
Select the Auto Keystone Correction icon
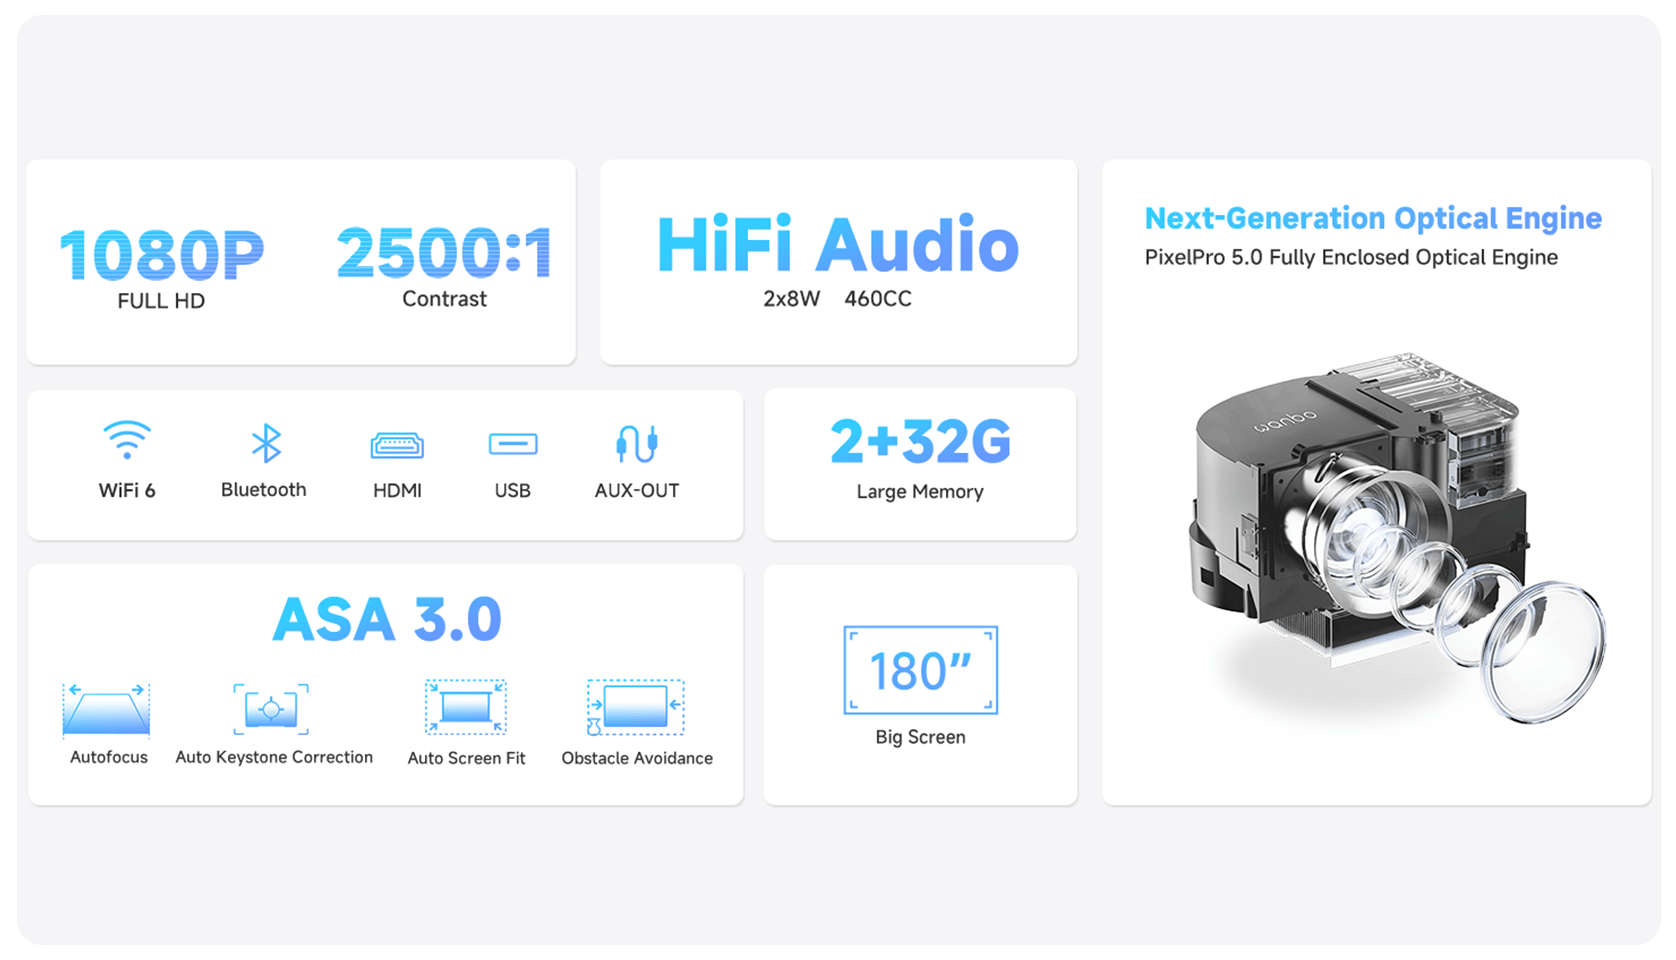(271, 710)
